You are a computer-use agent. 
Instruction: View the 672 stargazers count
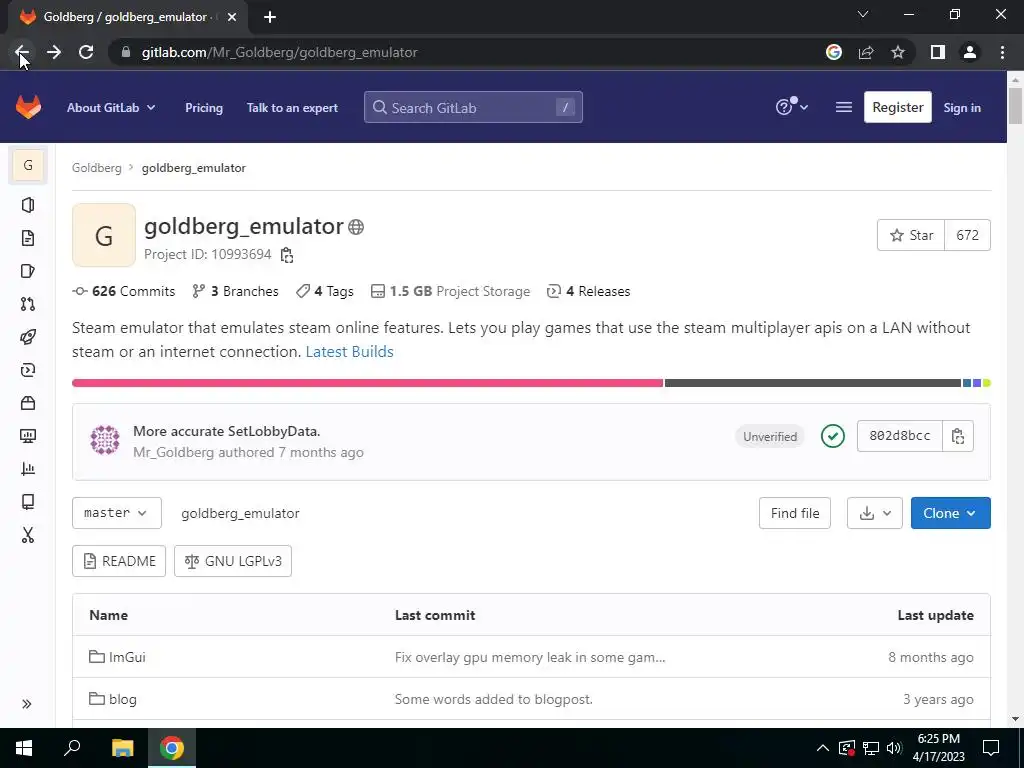pos(967,235)
